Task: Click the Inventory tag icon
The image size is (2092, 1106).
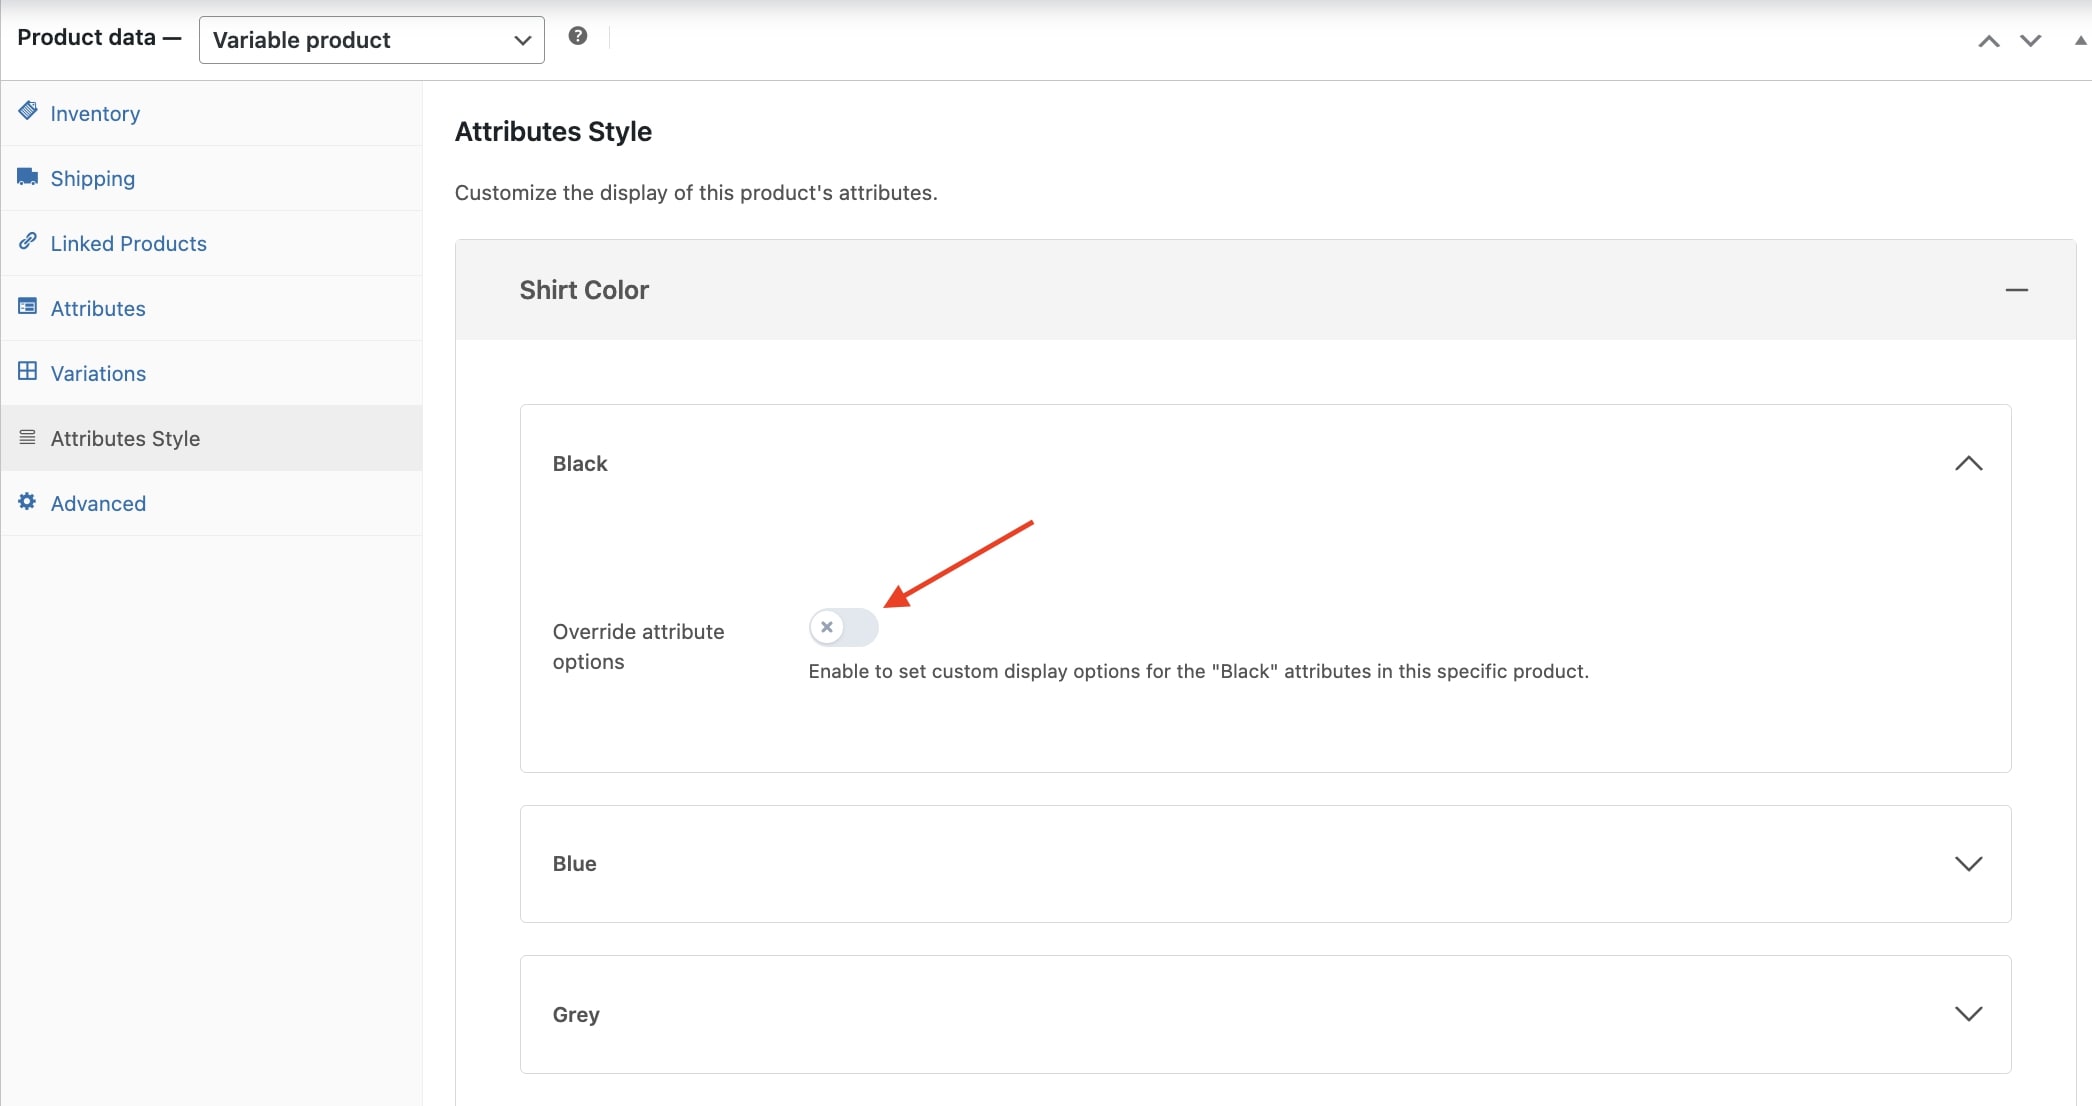Action: (x=28, y=111)
